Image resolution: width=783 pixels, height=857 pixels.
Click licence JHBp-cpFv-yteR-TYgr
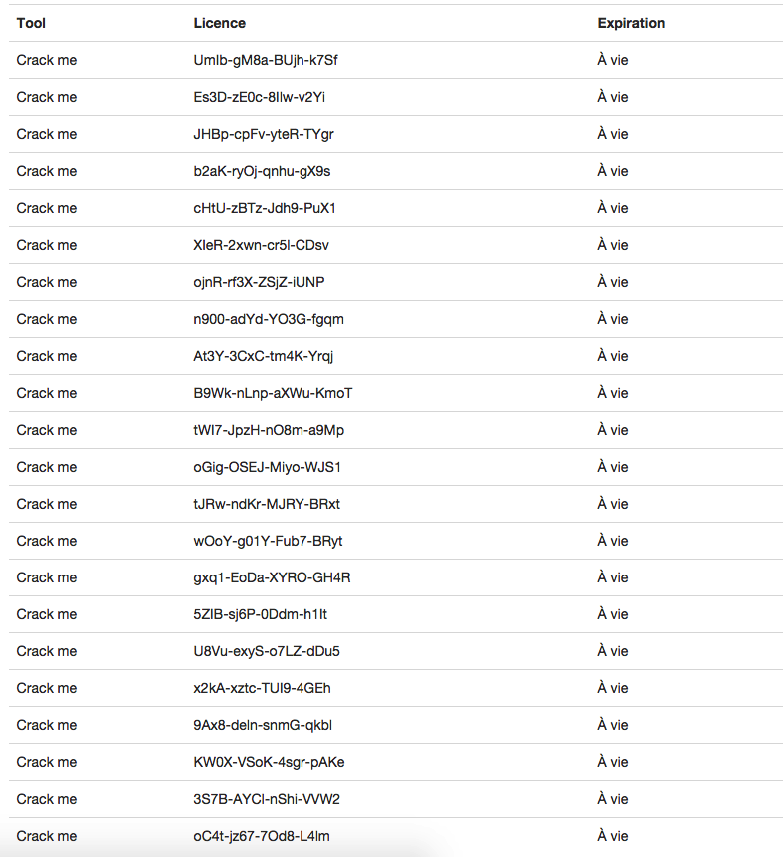tap(263, 134)
